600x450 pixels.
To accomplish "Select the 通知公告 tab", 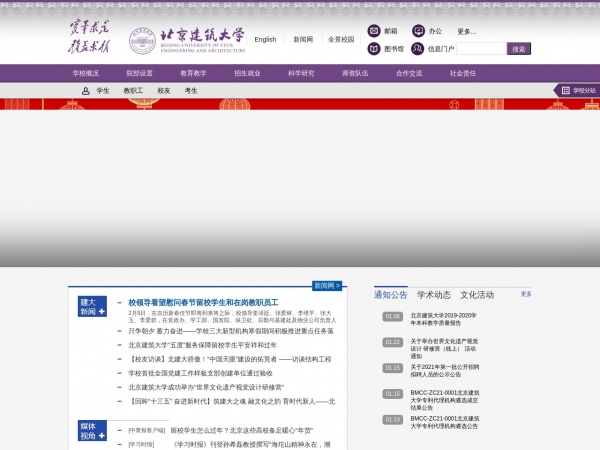I will tap(391, 295).
